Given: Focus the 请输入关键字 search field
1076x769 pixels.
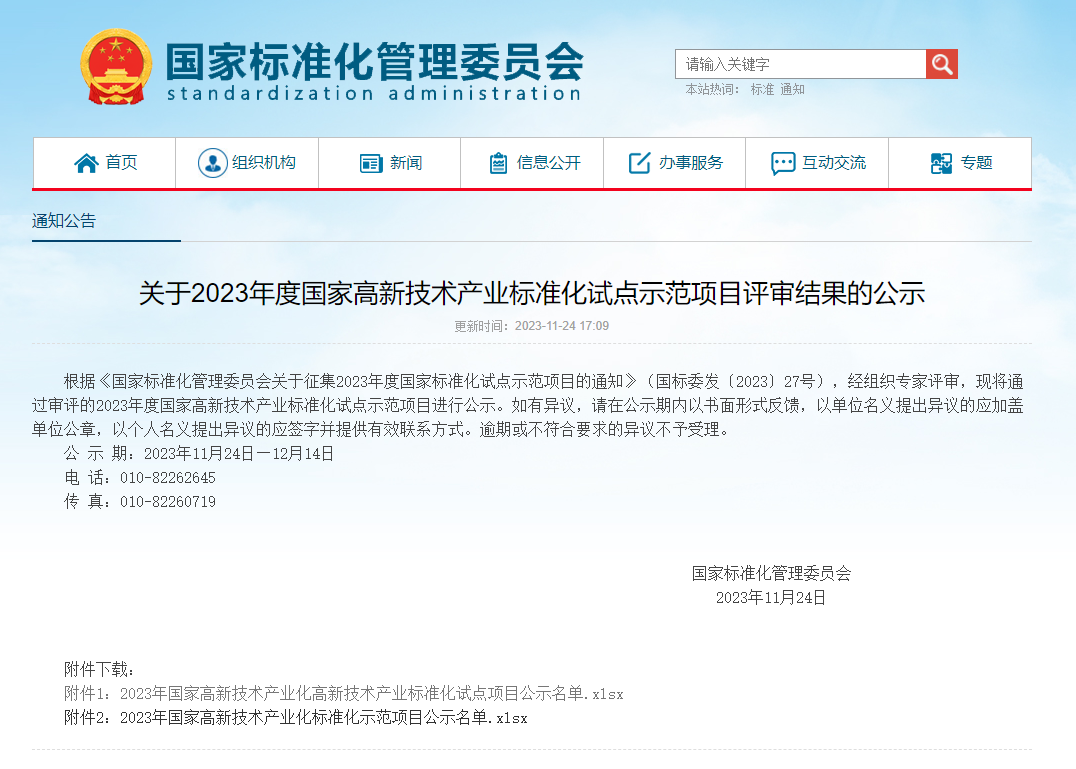Looking at the screenshot, I should (x=800, y=64).
